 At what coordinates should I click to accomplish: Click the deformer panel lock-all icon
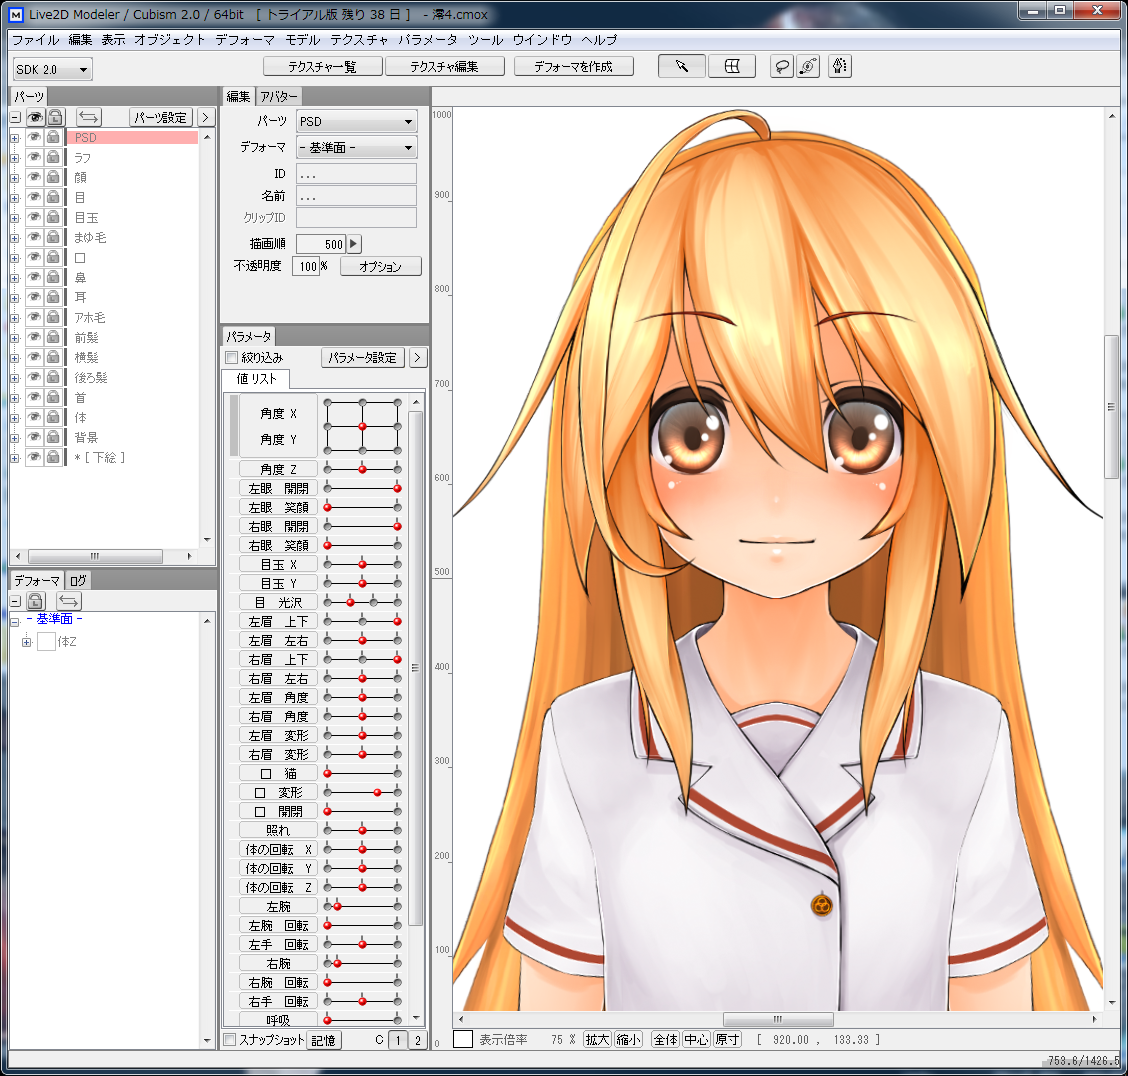(x=36, y=601)
